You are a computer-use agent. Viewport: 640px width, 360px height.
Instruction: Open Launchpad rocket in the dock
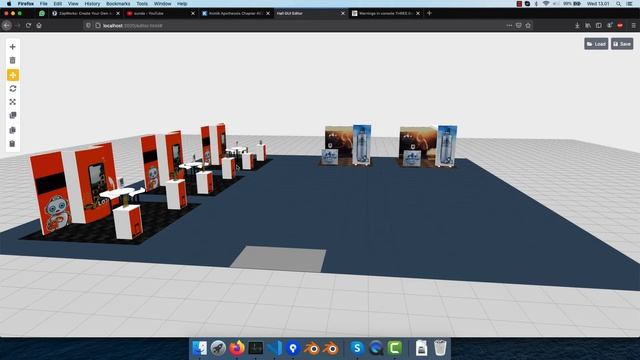pyautogui.click(x=218, y=348)
